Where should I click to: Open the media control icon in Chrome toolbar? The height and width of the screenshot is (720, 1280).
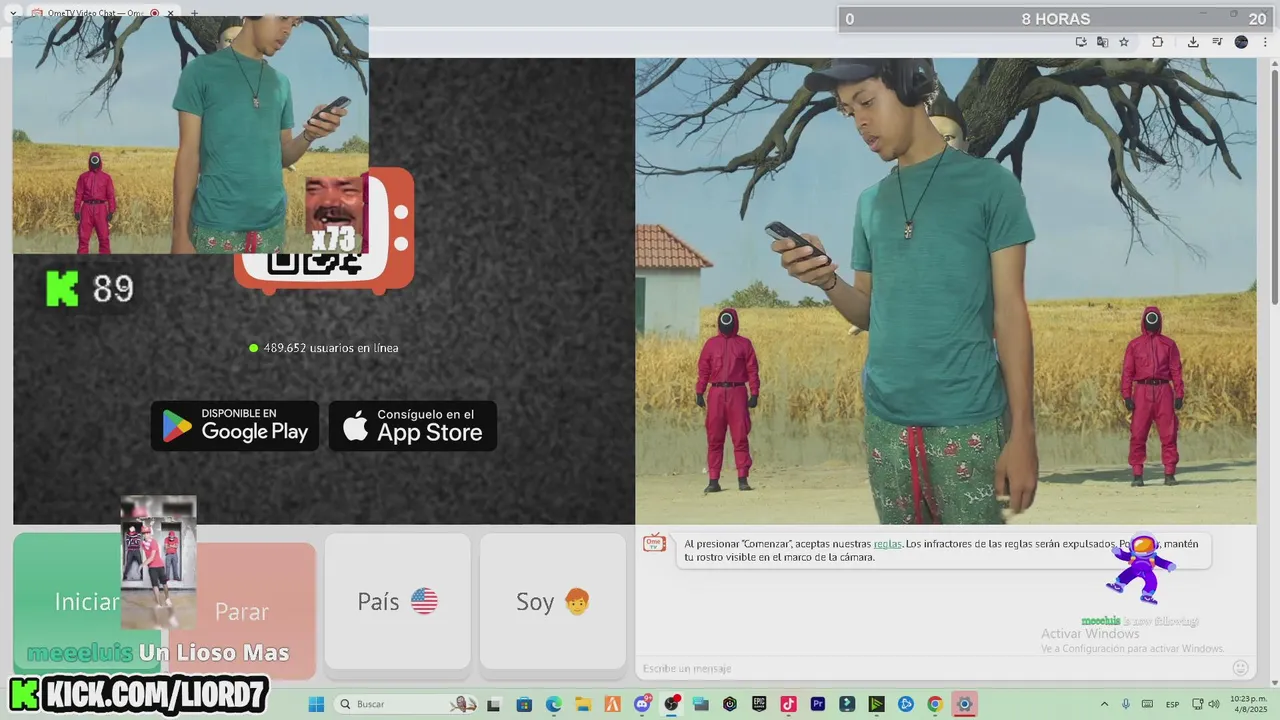1217,42
